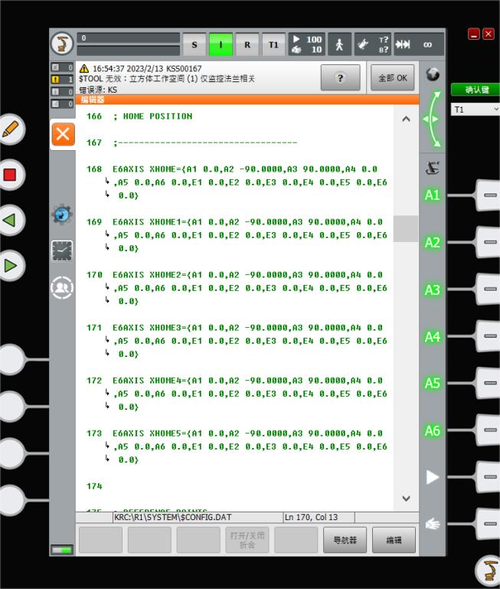The width and height of the screenshot is (500, 589).
Task: Click the walking man incremental jog icon
Action: point(340,44)
